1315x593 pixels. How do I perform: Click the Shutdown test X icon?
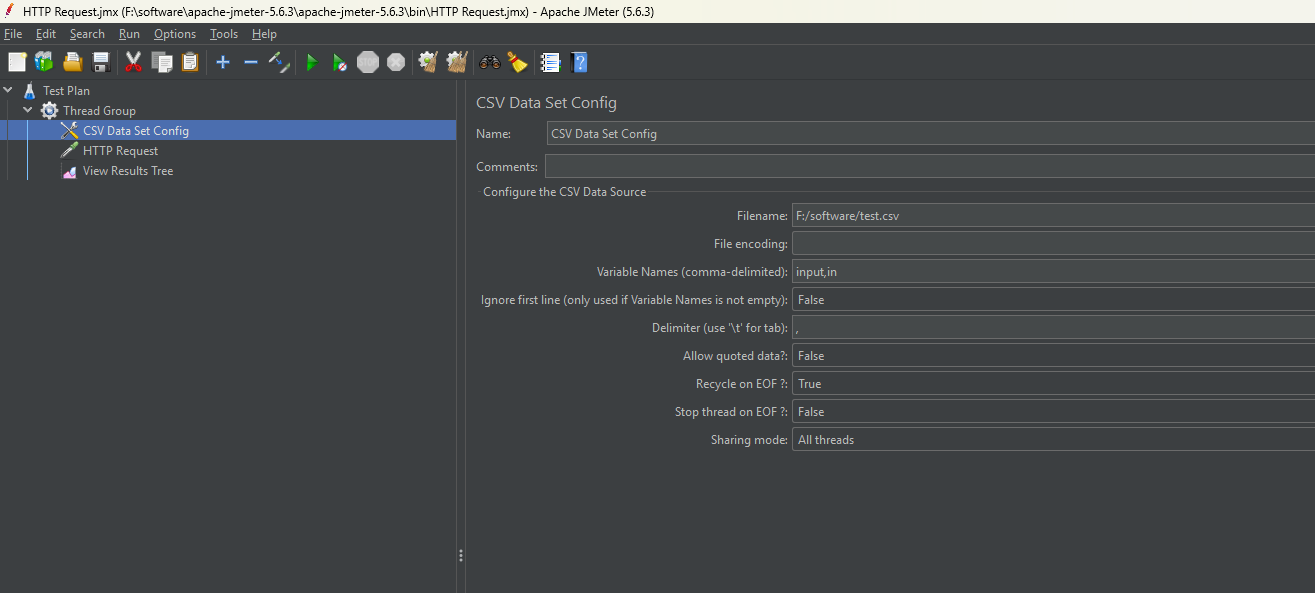pos(396,62)
